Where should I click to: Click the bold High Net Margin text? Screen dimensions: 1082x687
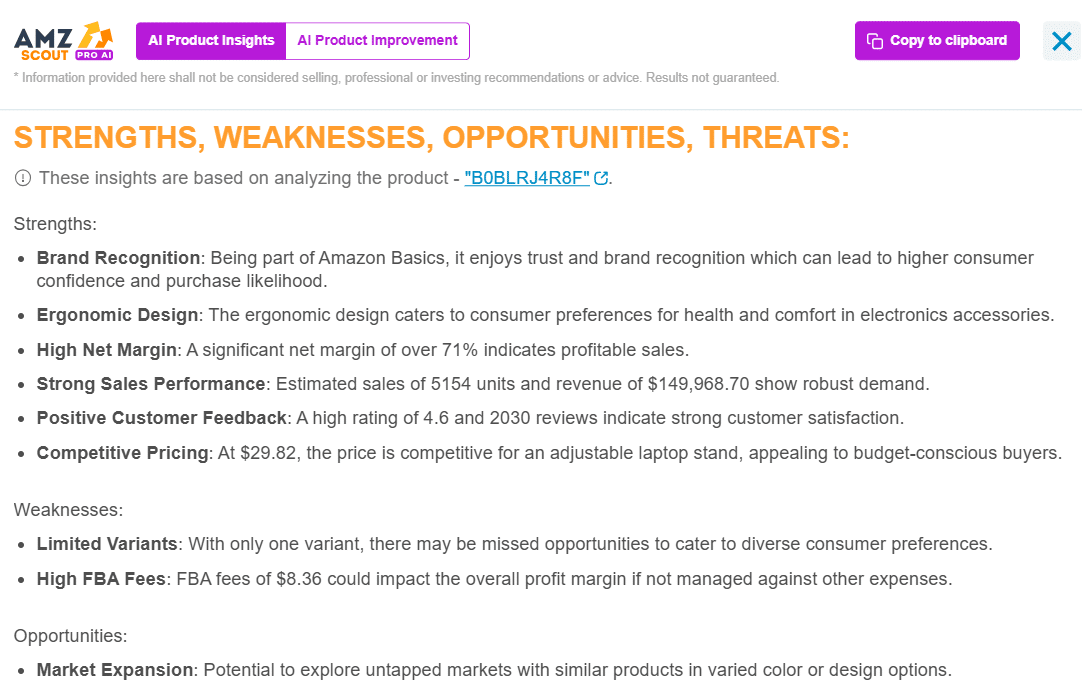click(106, 350)
